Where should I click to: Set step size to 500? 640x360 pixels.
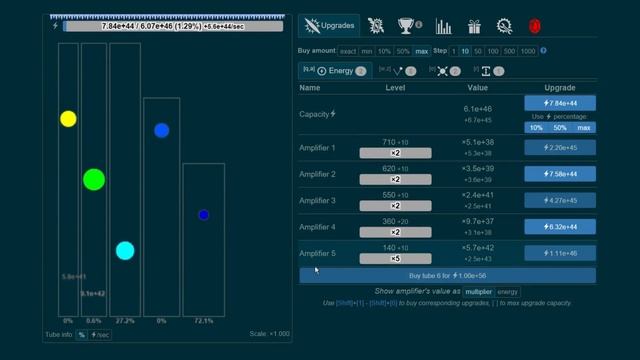[509, 51]
